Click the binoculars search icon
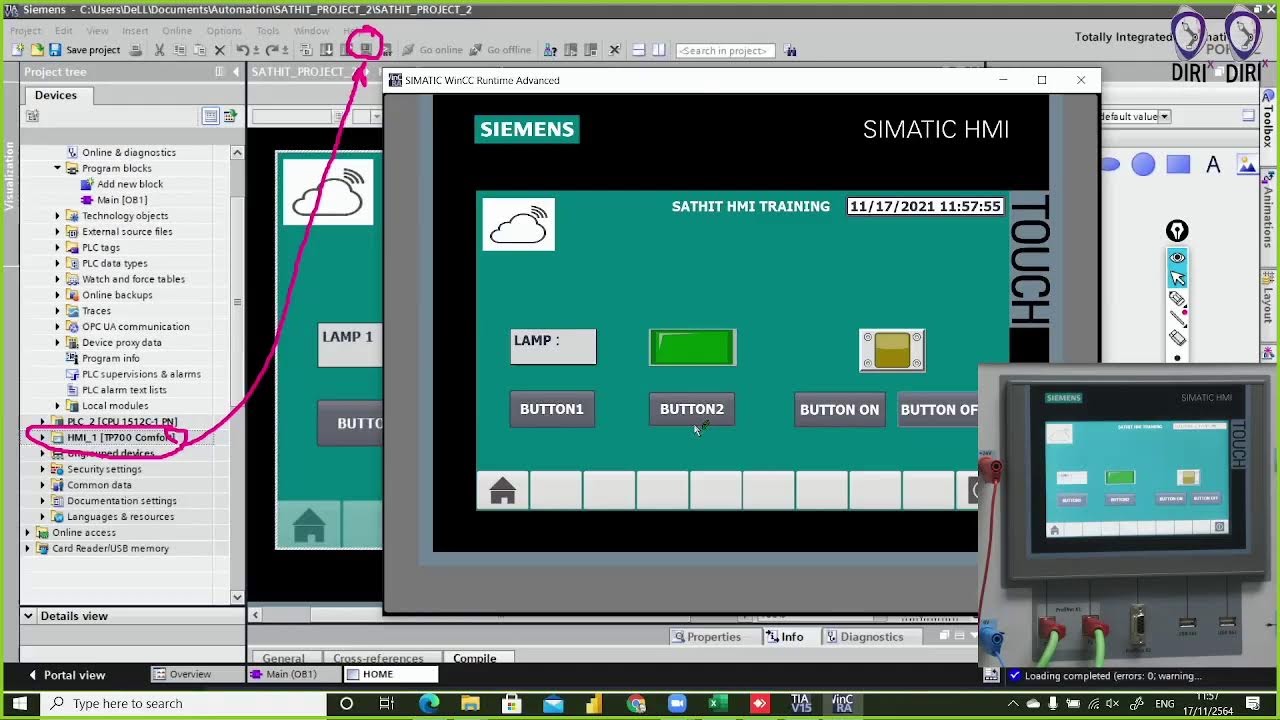The height and width of the screenshot is (720, 1280). [x=791, y=50]
